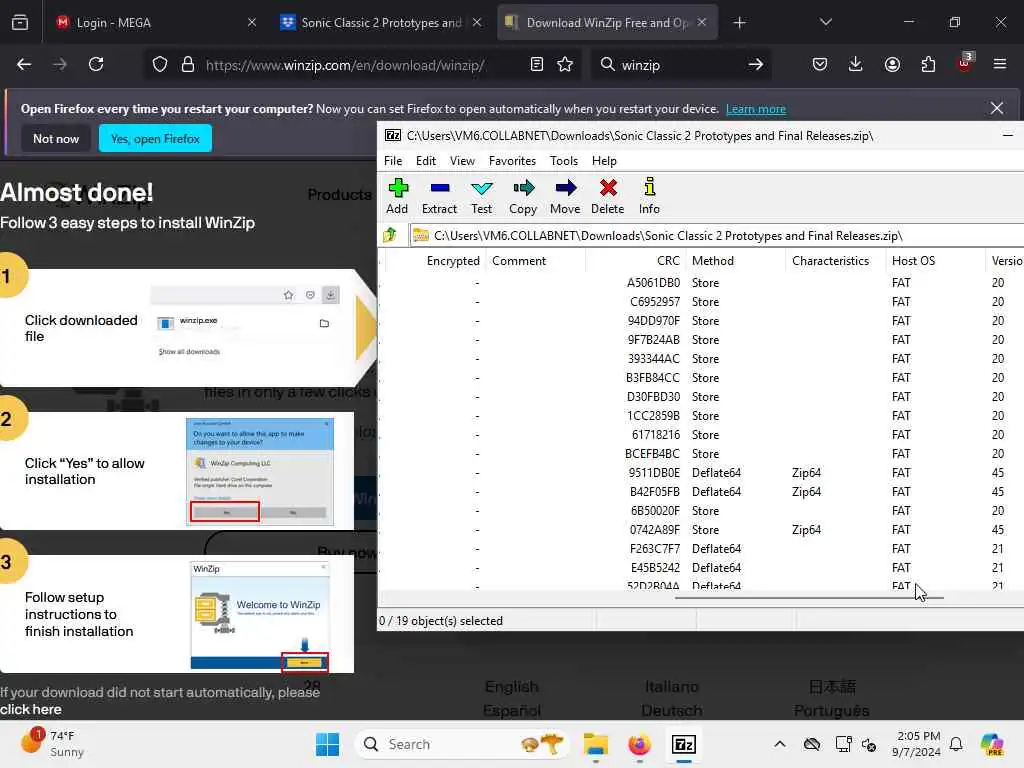Open Save to Pocket in Firefox
This screenshot has width=1024, height=768.
(820, 64)
